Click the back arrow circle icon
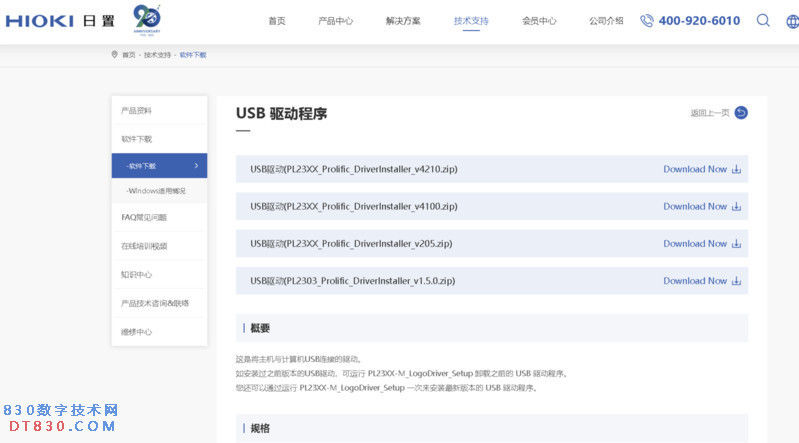 pos(741,113)
